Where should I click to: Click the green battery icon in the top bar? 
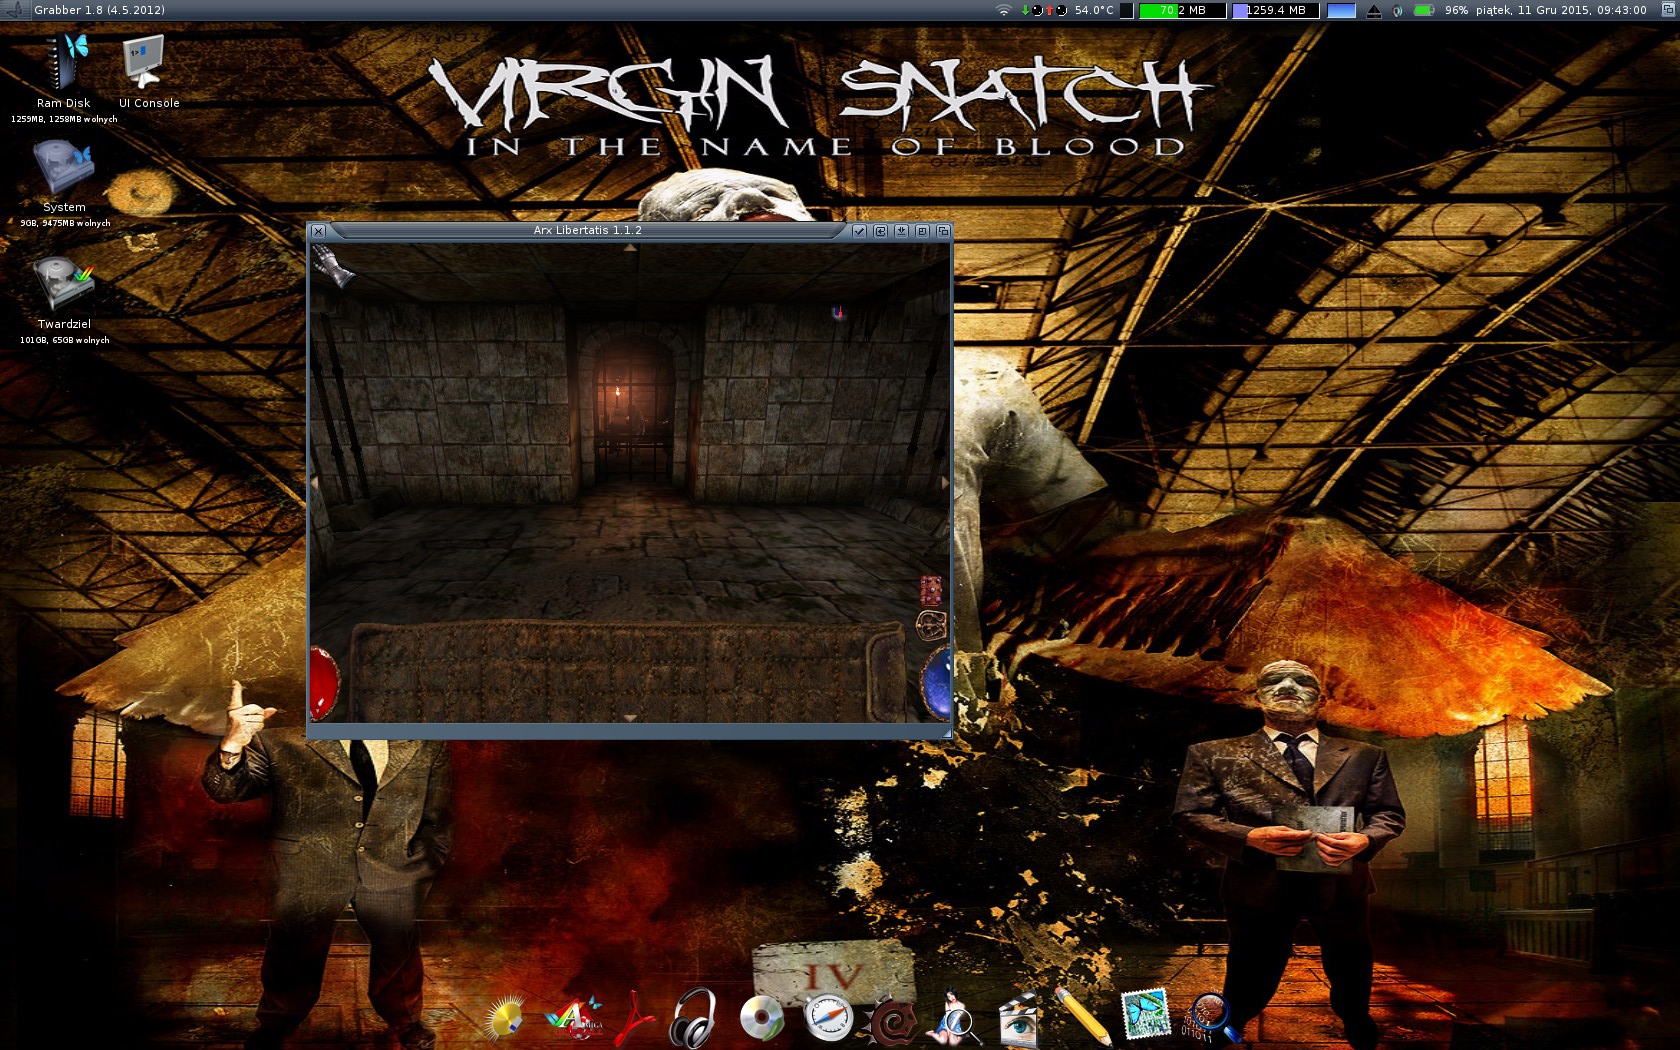coord(1424,10)
